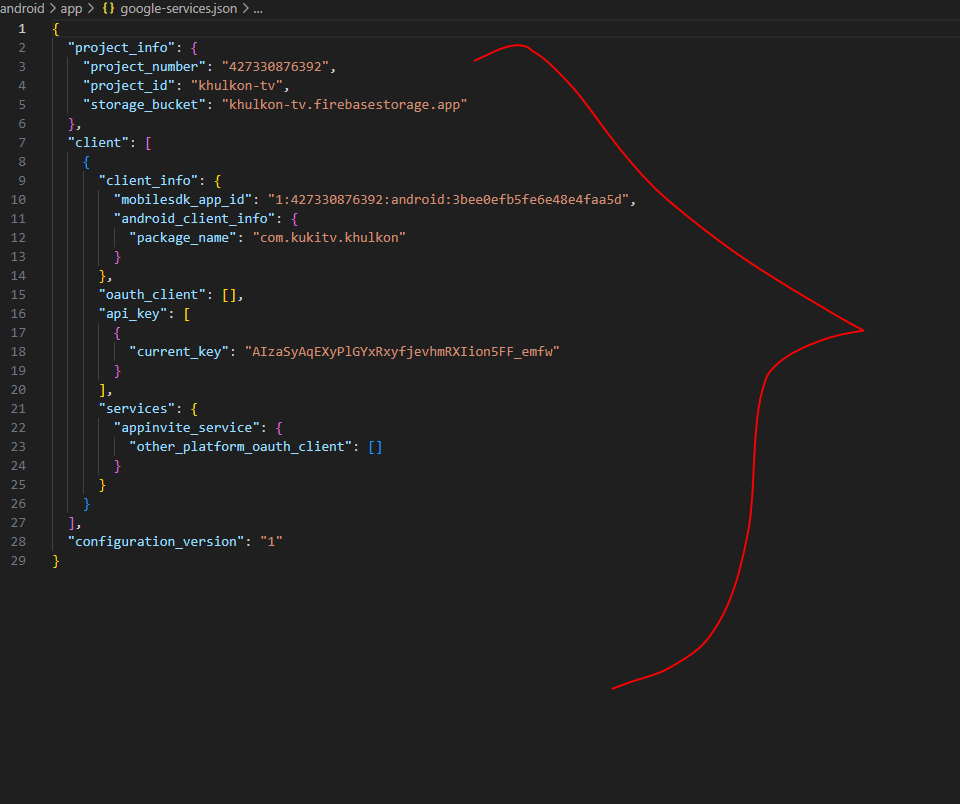Click the "android_client_info" key
The height and width of the screenshot is (804, 960).
[x=195, y=219]
